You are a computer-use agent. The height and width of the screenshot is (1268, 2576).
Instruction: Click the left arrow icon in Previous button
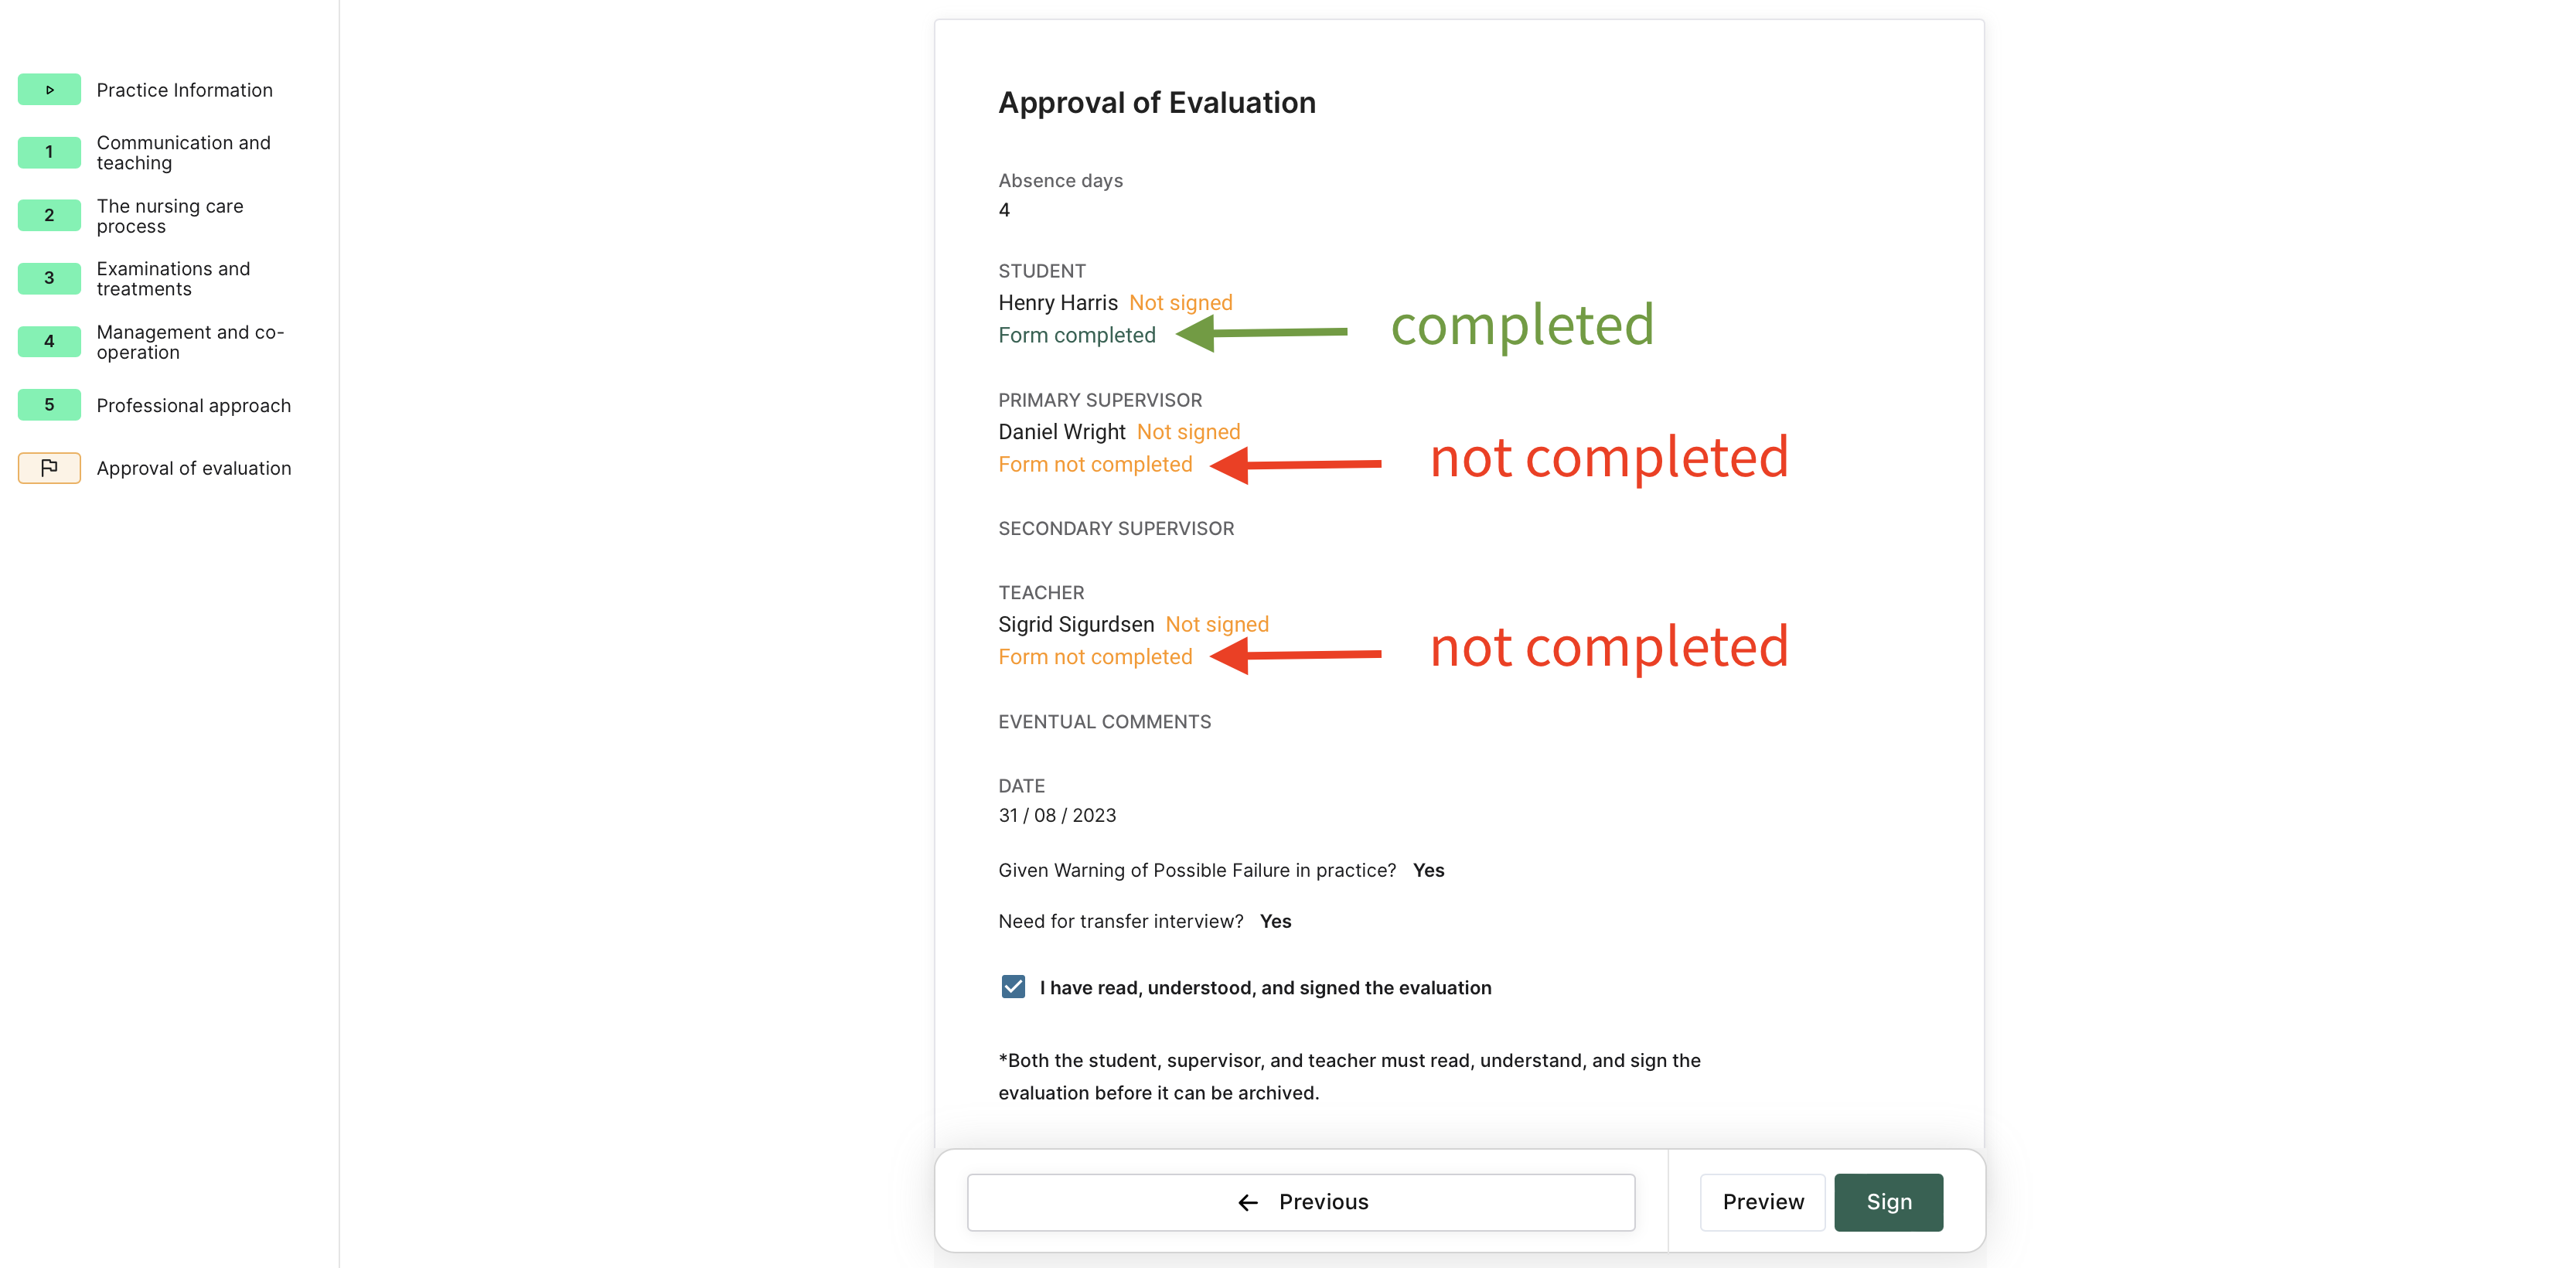tap(1247, 1202)
